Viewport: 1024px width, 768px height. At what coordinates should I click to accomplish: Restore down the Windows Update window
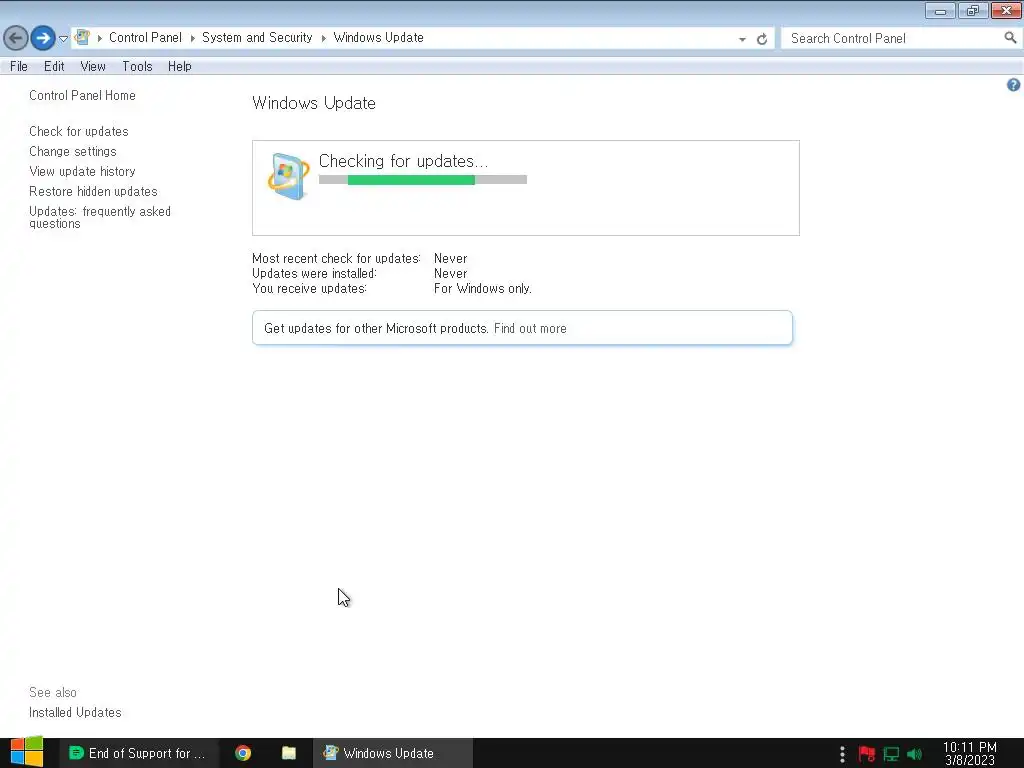click(x=973, y=10)
